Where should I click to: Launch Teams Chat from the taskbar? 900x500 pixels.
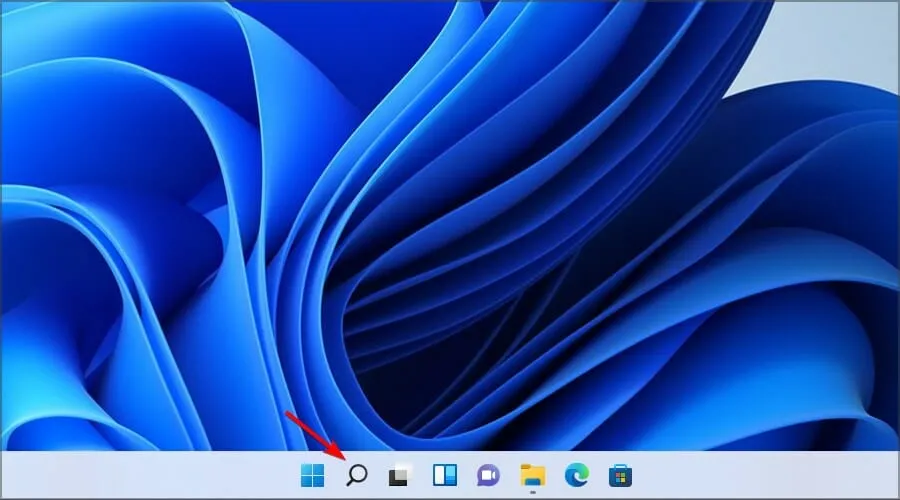click(488, 475)
